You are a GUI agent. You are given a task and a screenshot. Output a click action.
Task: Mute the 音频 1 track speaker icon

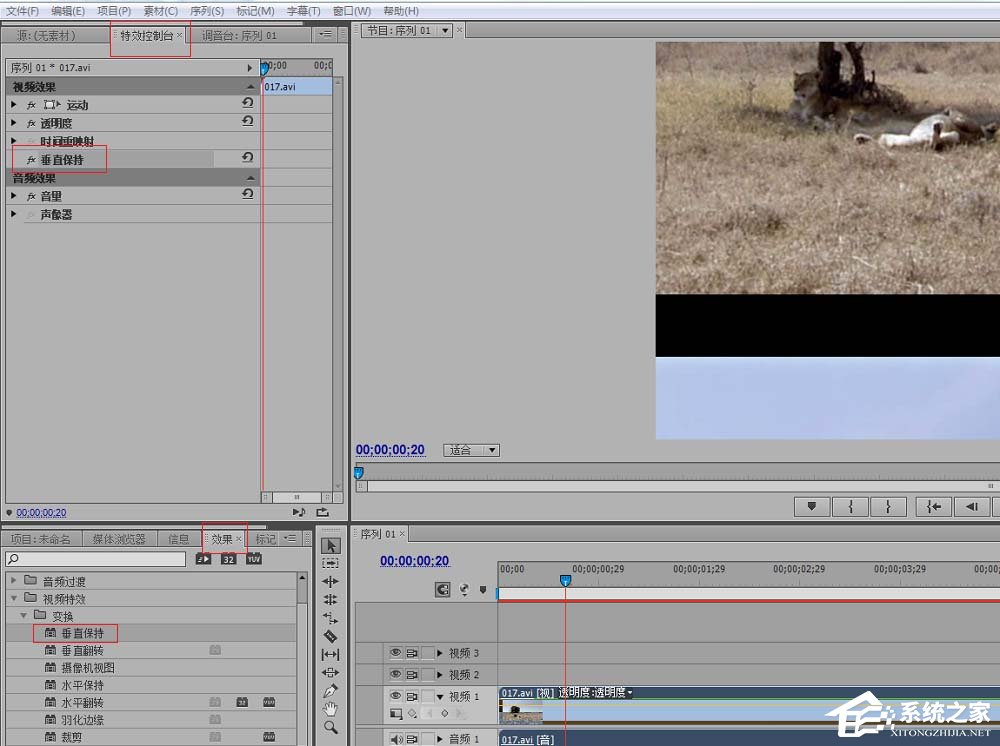(395, 739)
